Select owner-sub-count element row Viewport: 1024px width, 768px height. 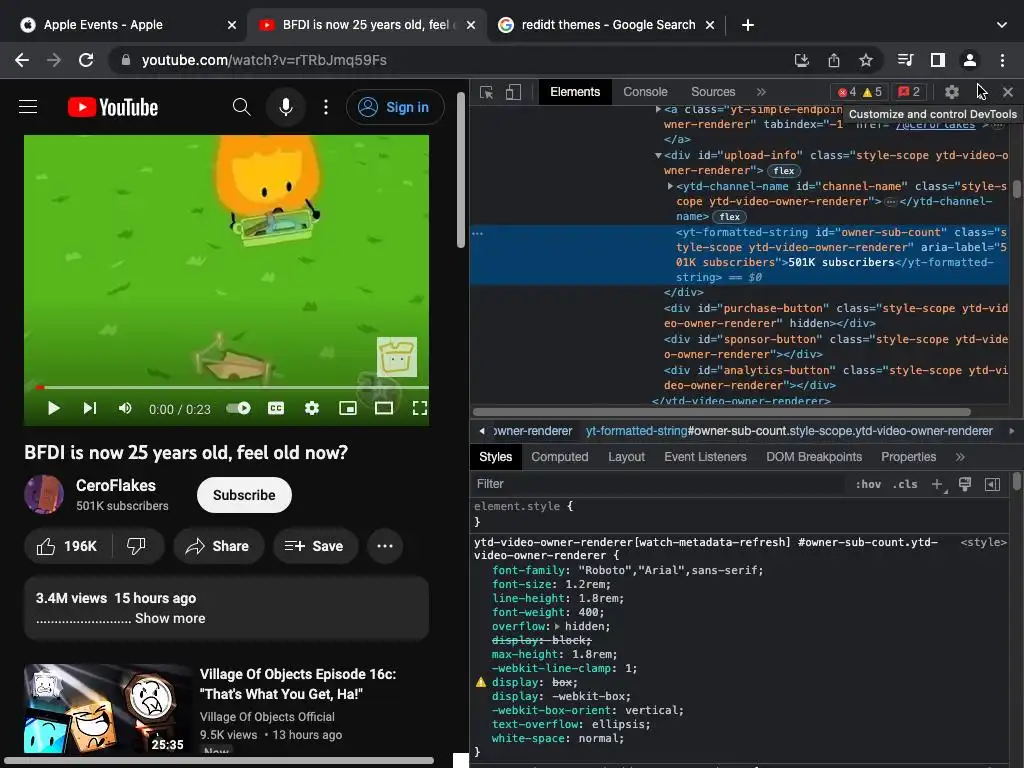coord(739,255)
